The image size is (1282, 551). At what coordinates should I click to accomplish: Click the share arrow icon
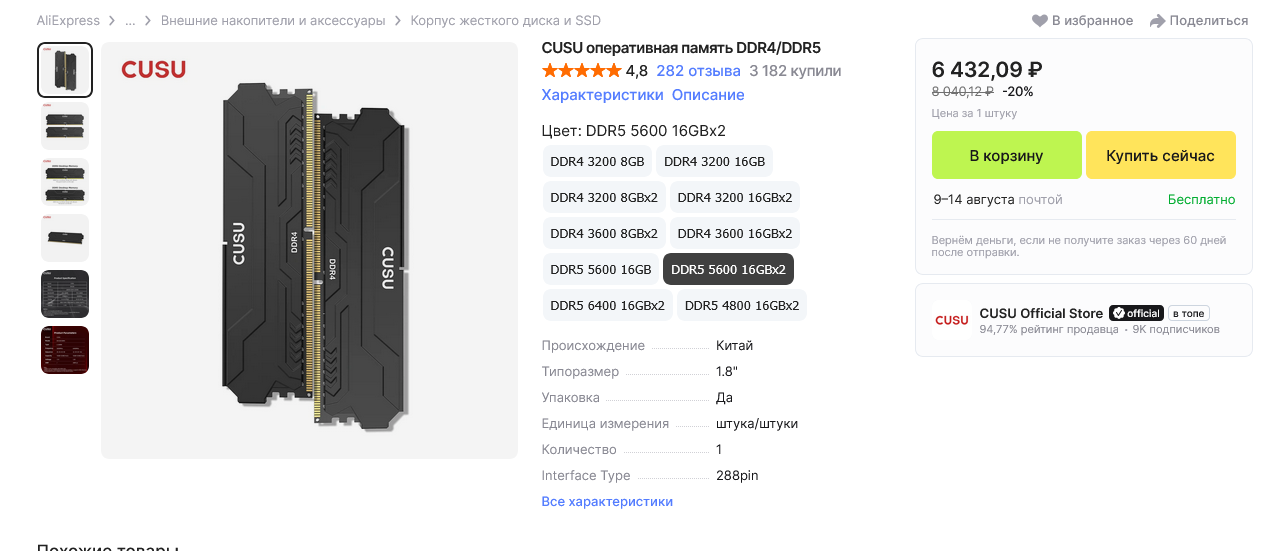click(x=1157, y=21)
